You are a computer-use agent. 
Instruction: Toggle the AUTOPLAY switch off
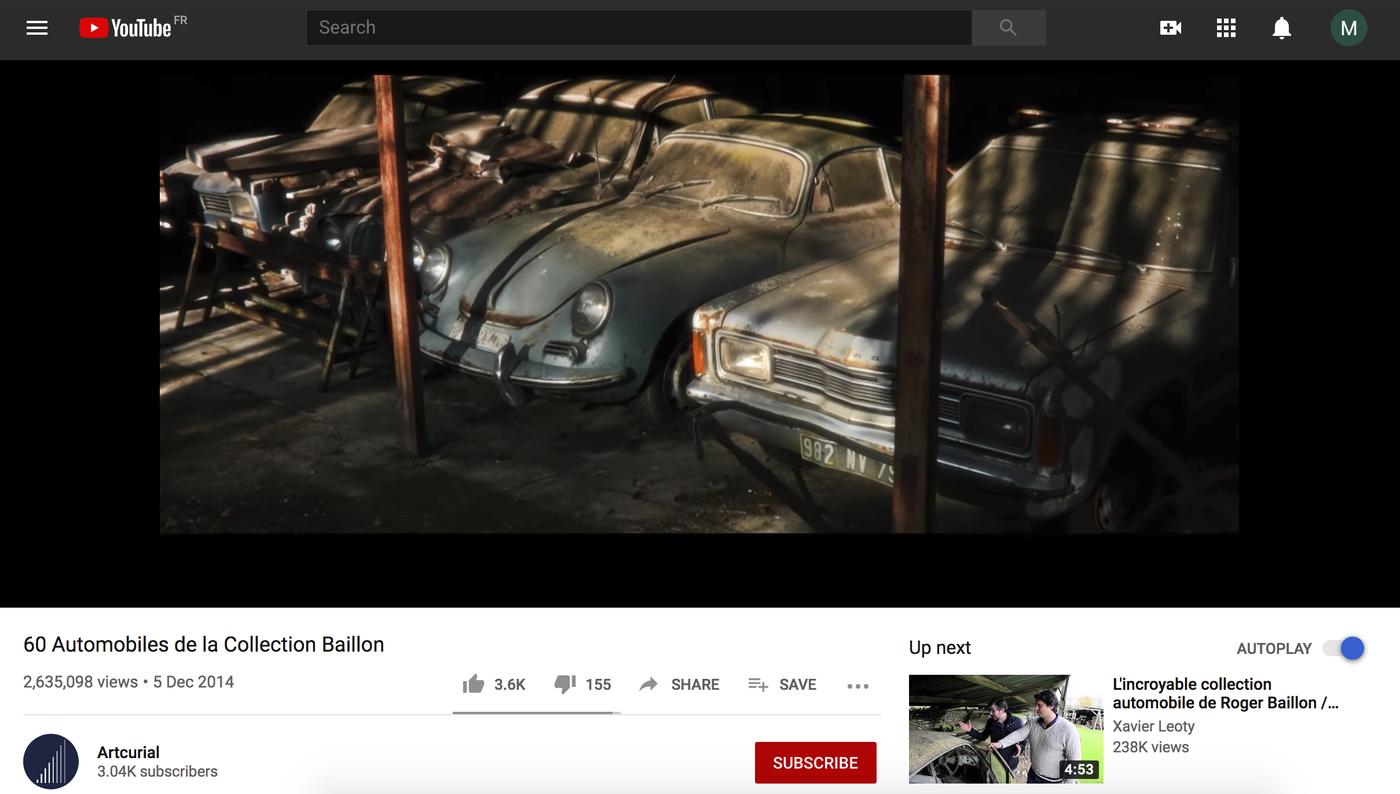click(x=1344, y=648)
